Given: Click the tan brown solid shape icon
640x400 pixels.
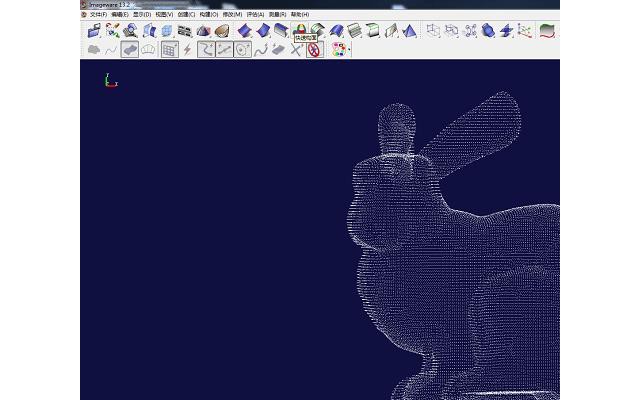Looking at the screenshot, I should coord(222,31).
